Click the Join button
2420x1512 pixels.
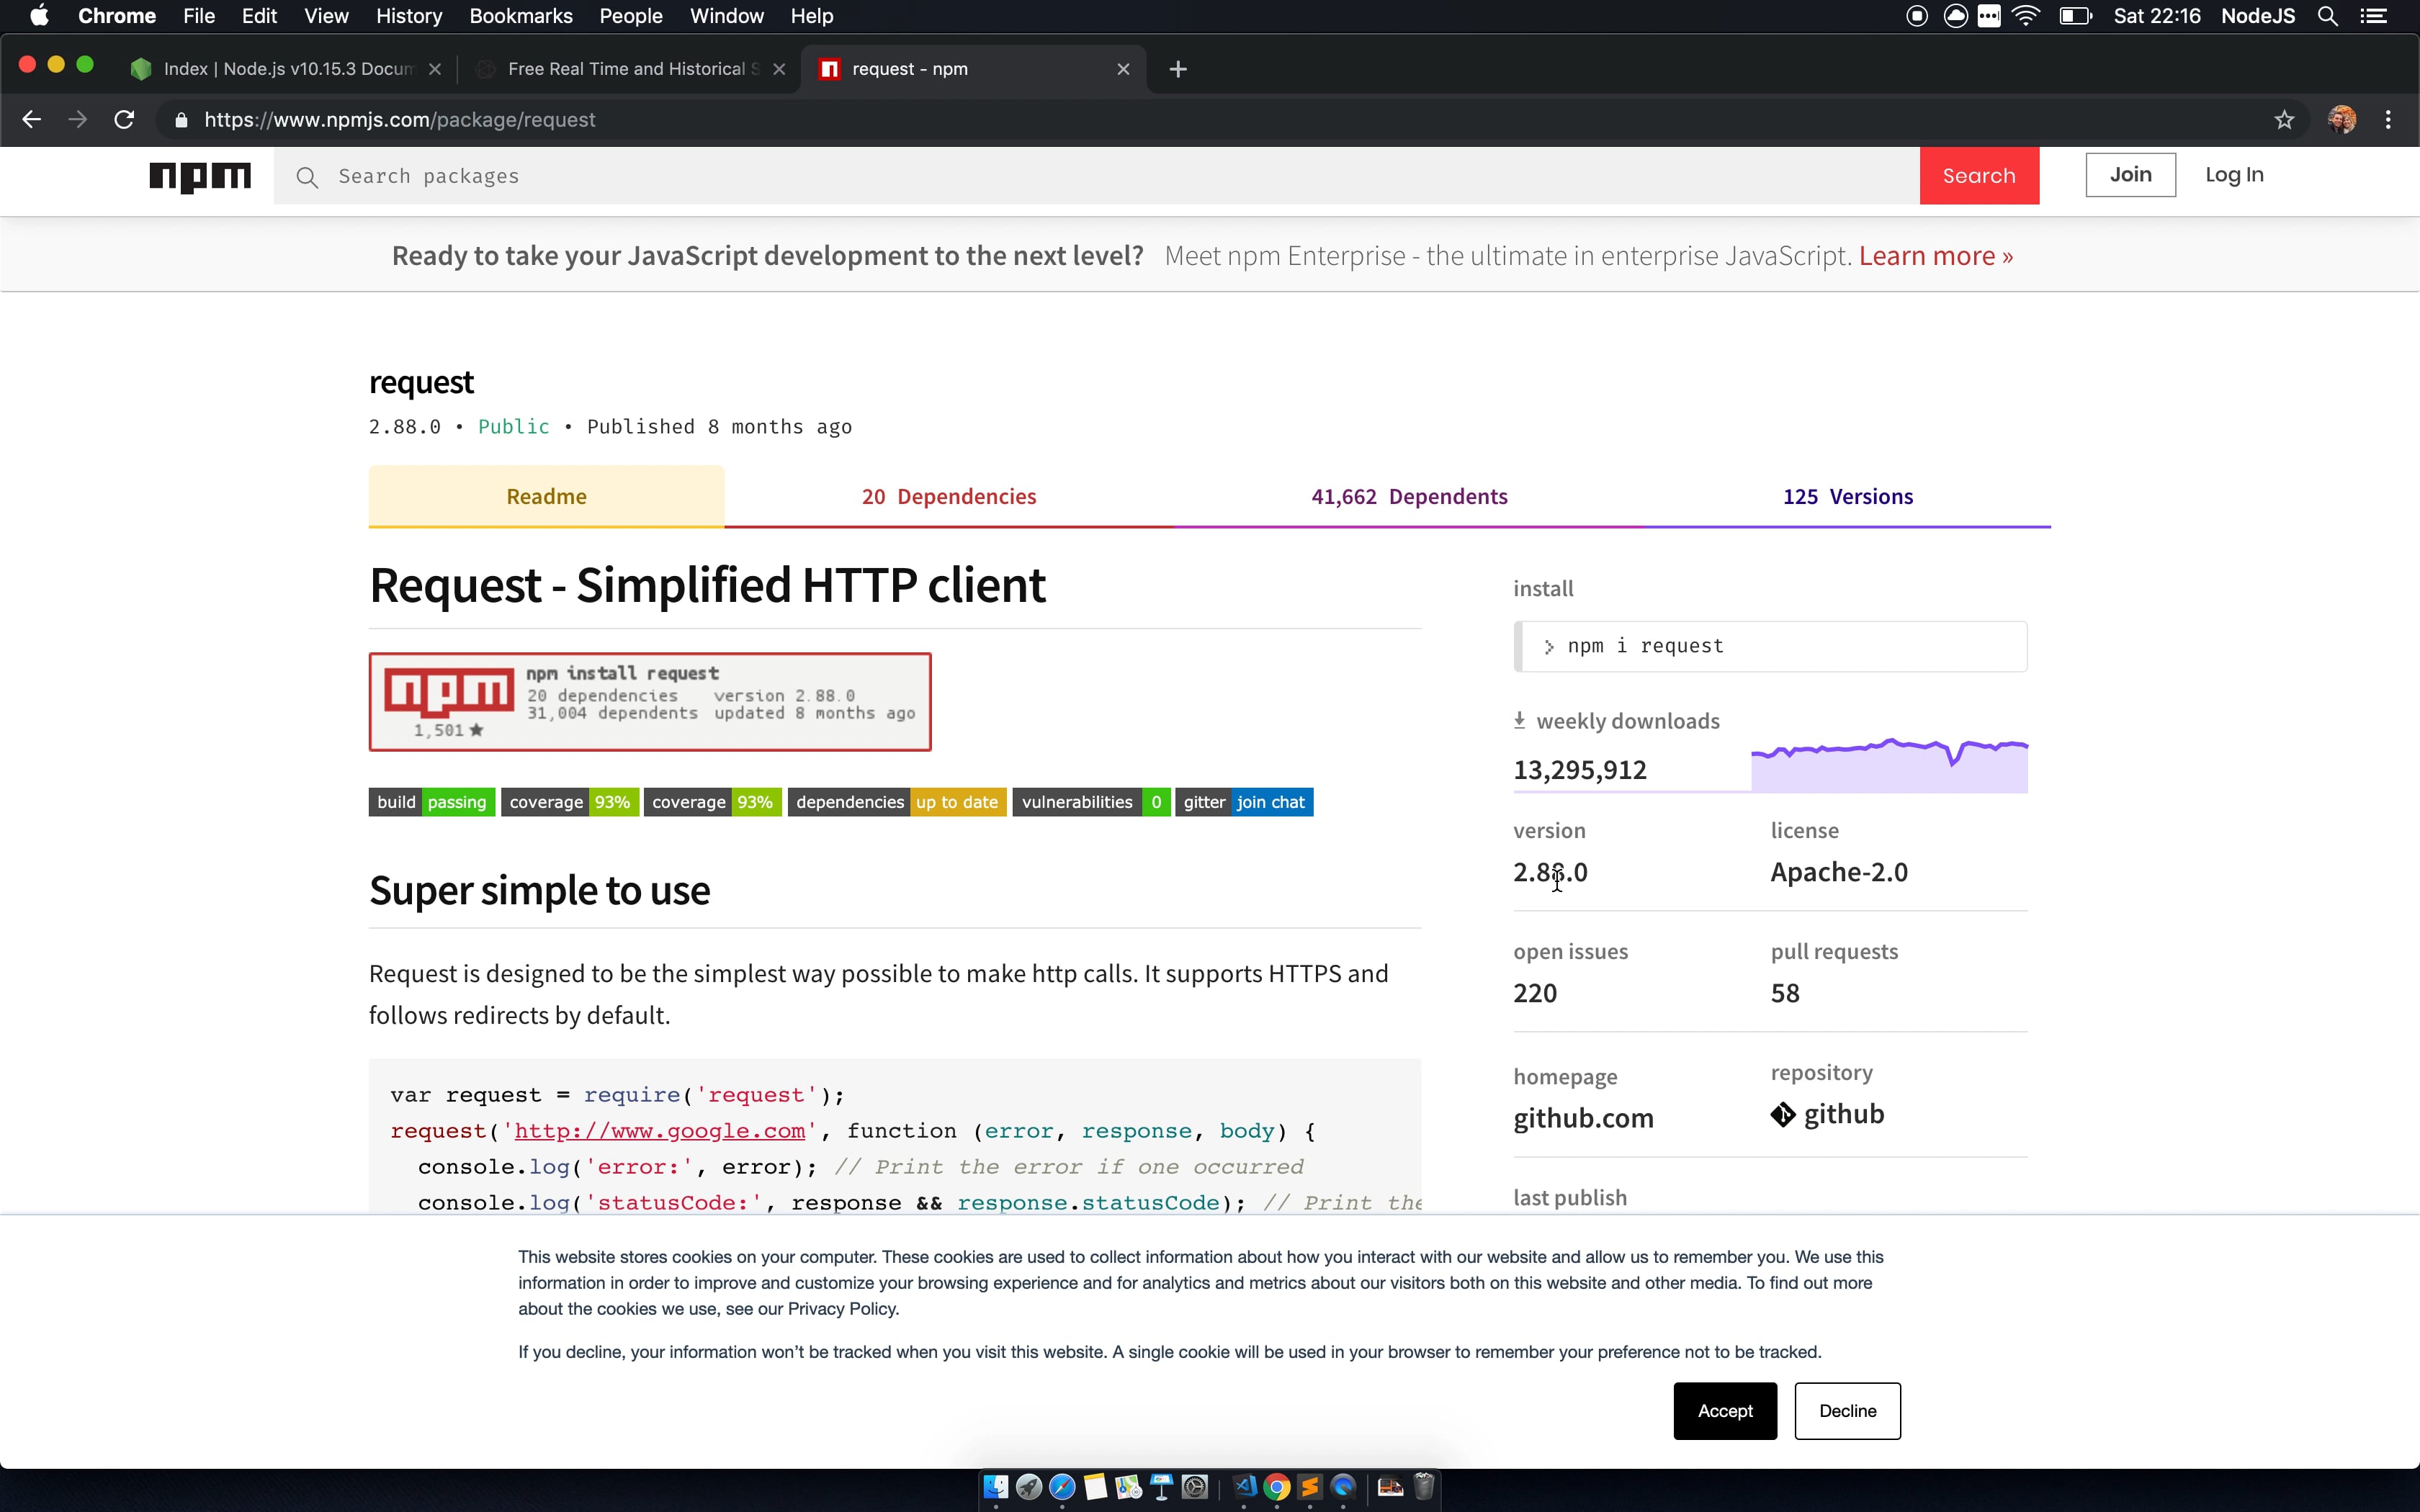(x=2130, y=175)
